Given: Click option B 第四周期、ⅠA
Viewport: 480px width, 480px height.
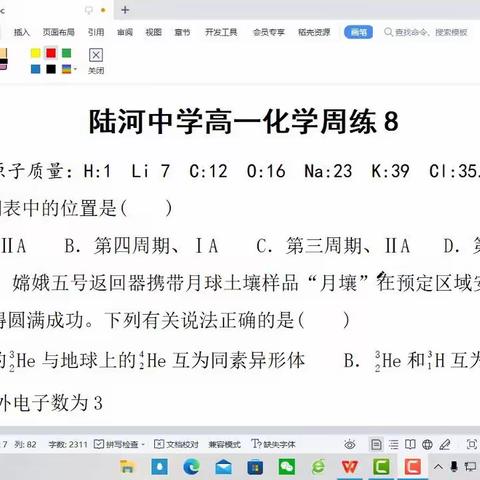Looking at the screenshot, I should (141, 246).
